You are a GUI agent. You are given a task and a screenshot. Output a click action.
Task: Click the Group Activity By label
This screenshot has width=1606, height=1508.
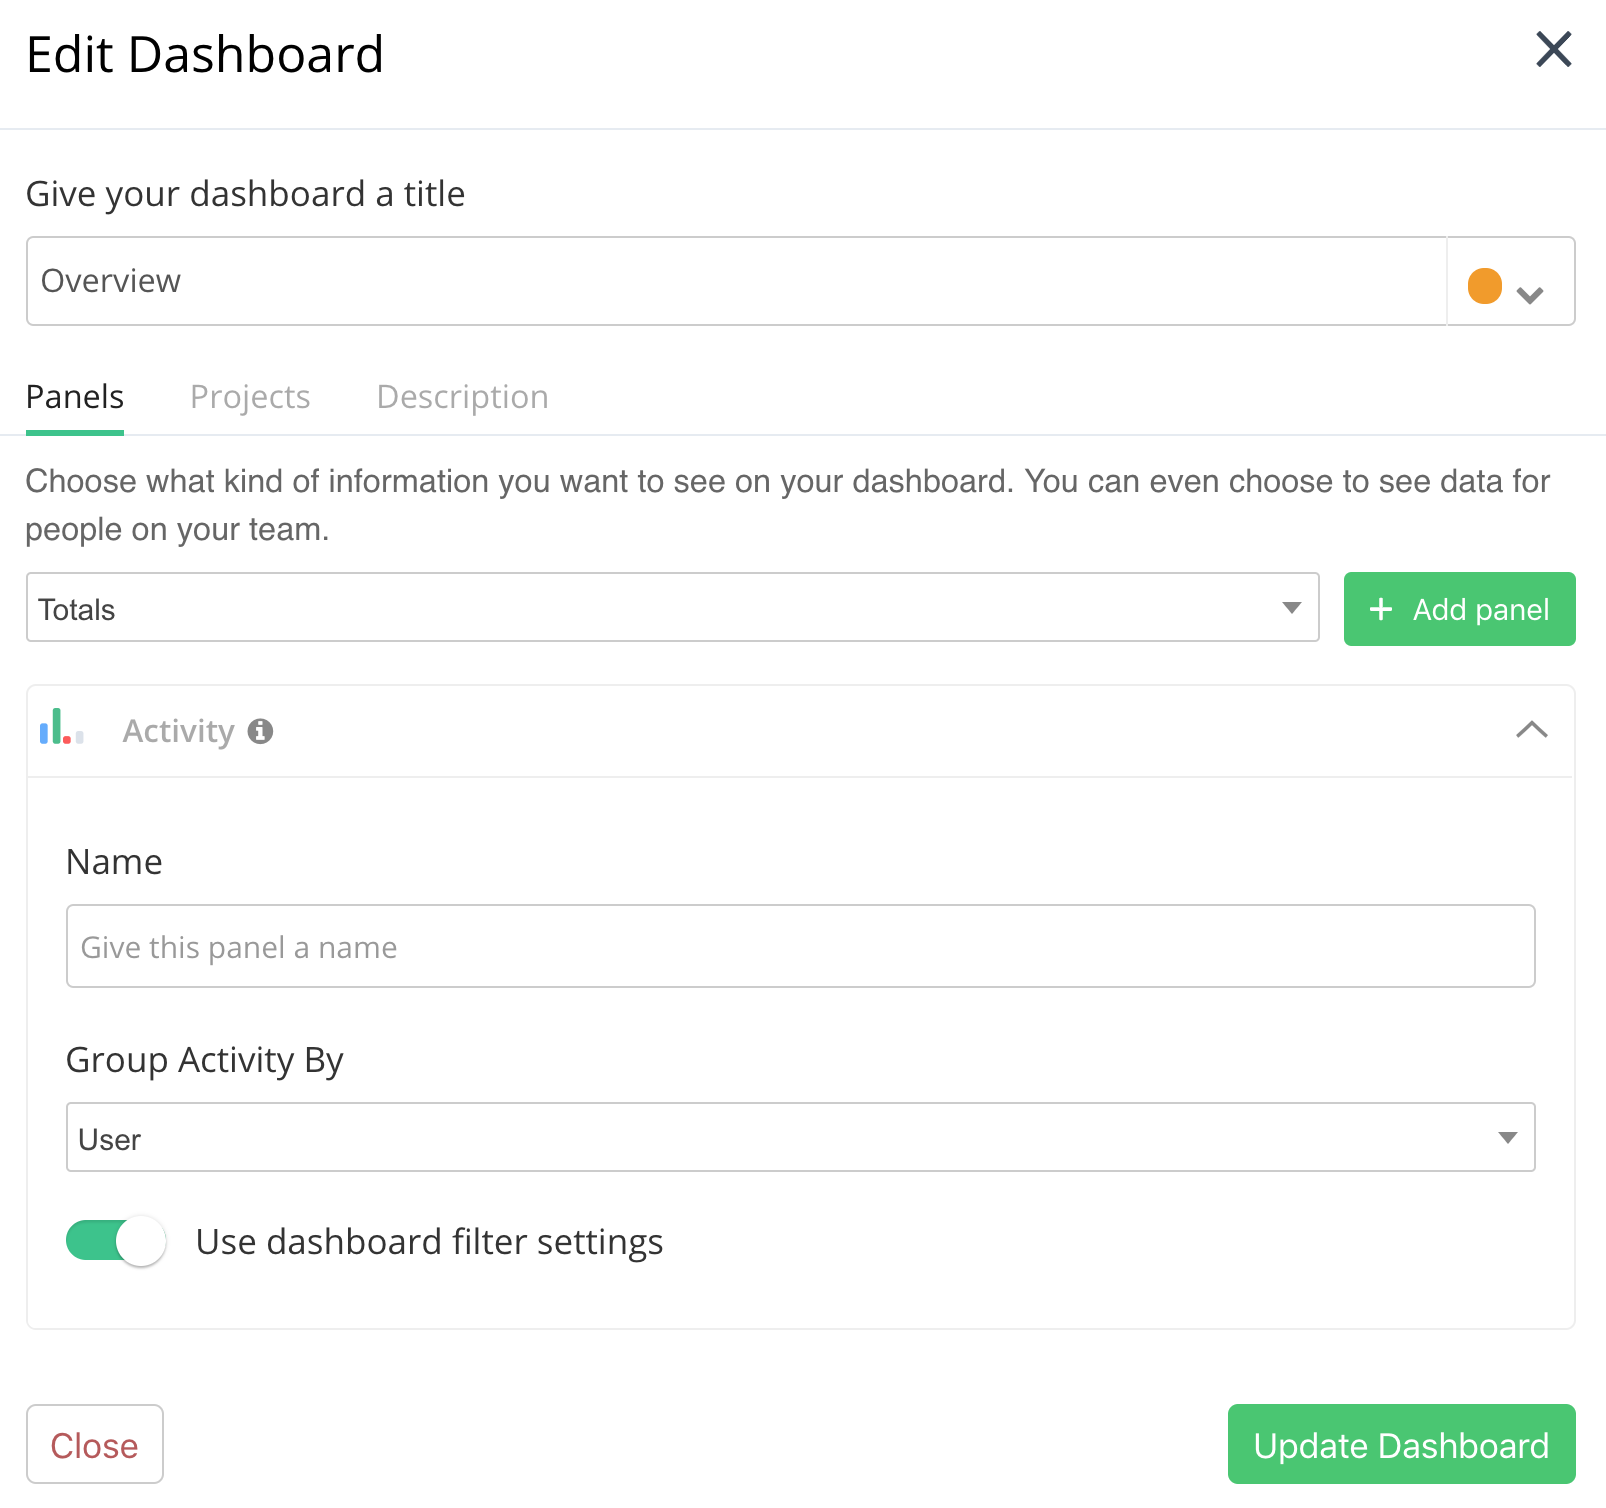[205, 1060]
